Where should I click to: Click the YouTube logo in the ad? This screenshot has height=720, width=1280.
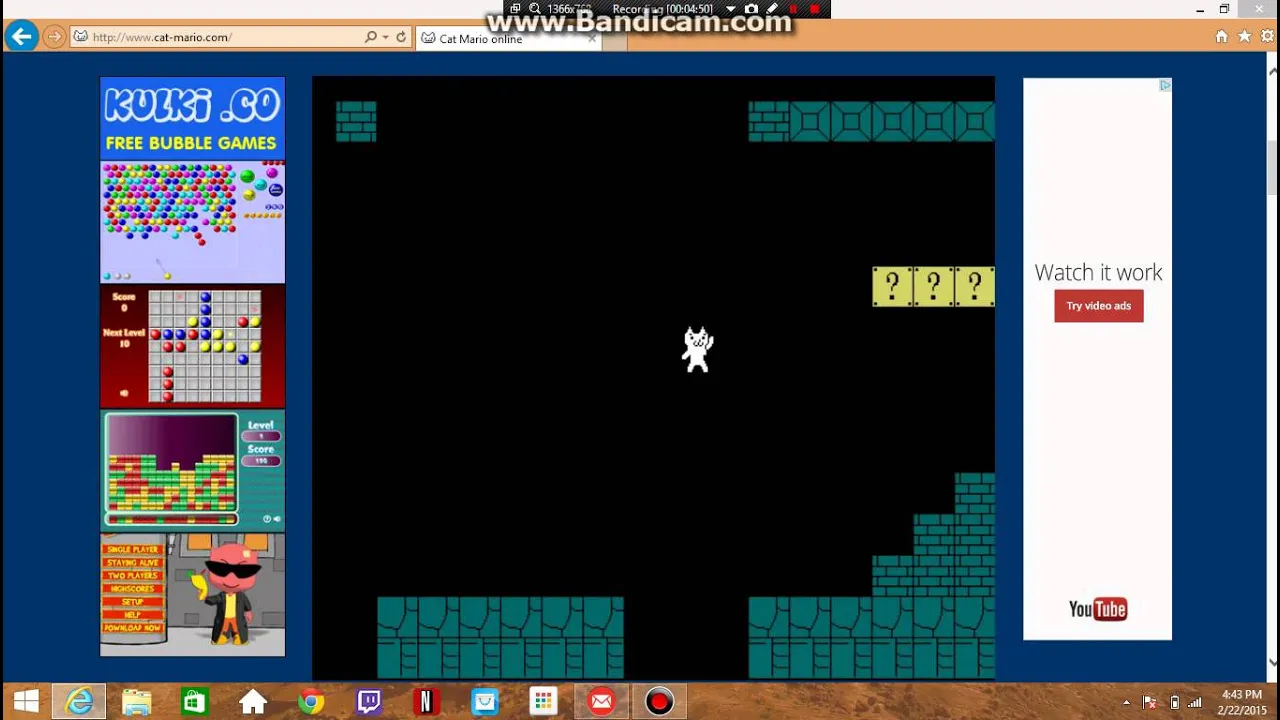pyautogui.click(x=1097, y=609)
